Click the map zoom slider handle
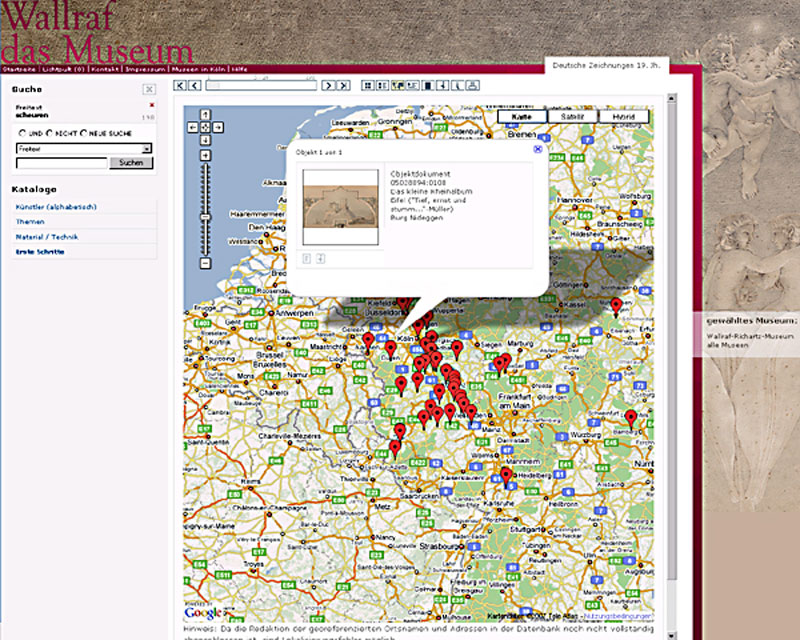 coord(205,217)
